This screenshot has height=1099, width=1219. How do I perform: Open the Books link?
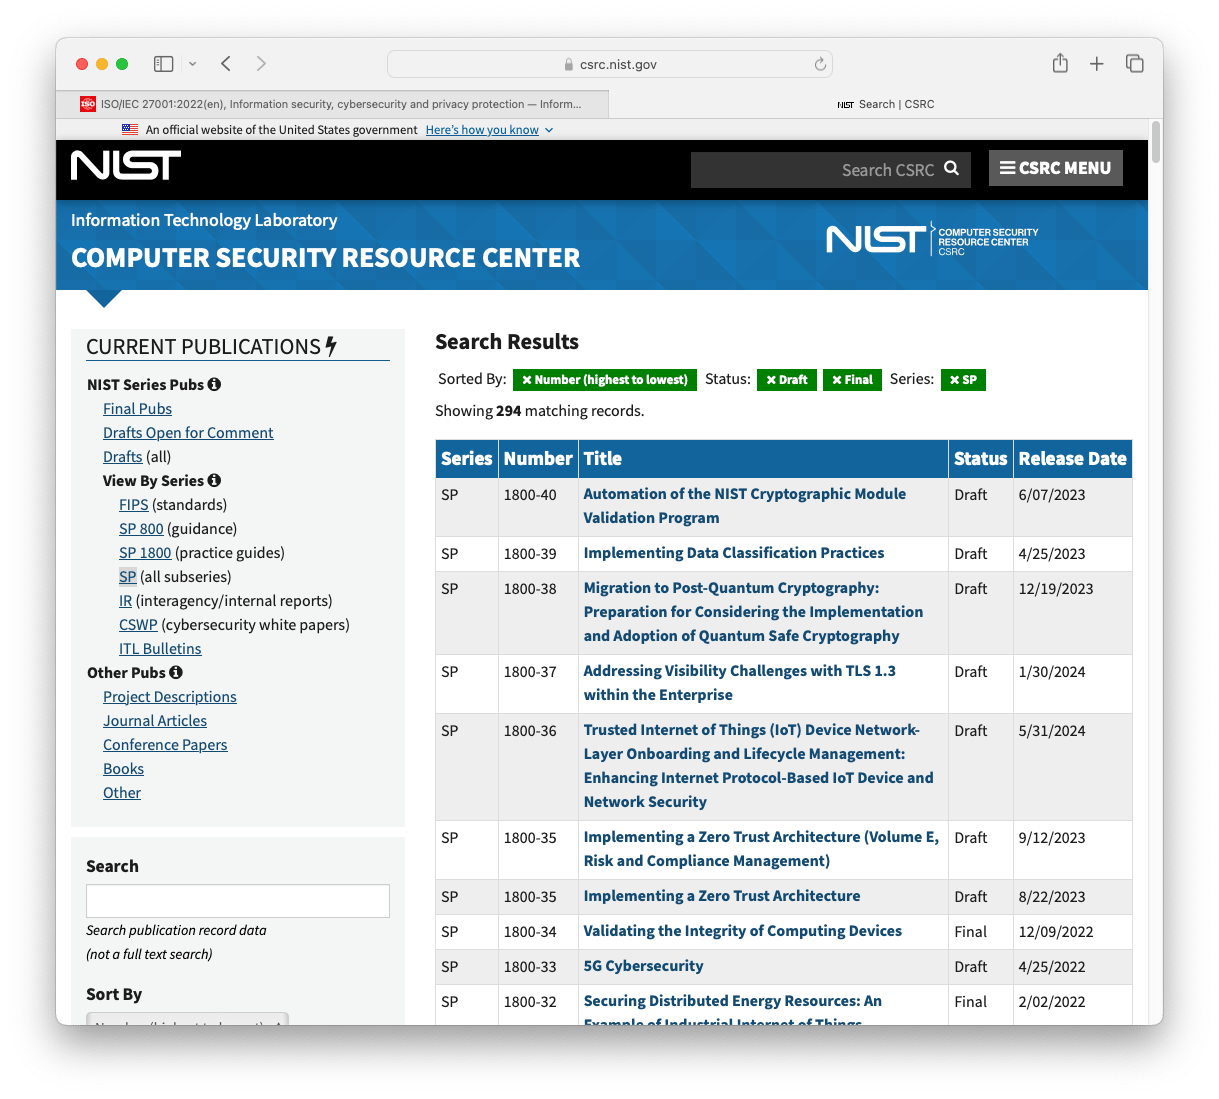[x=123, y=769]
